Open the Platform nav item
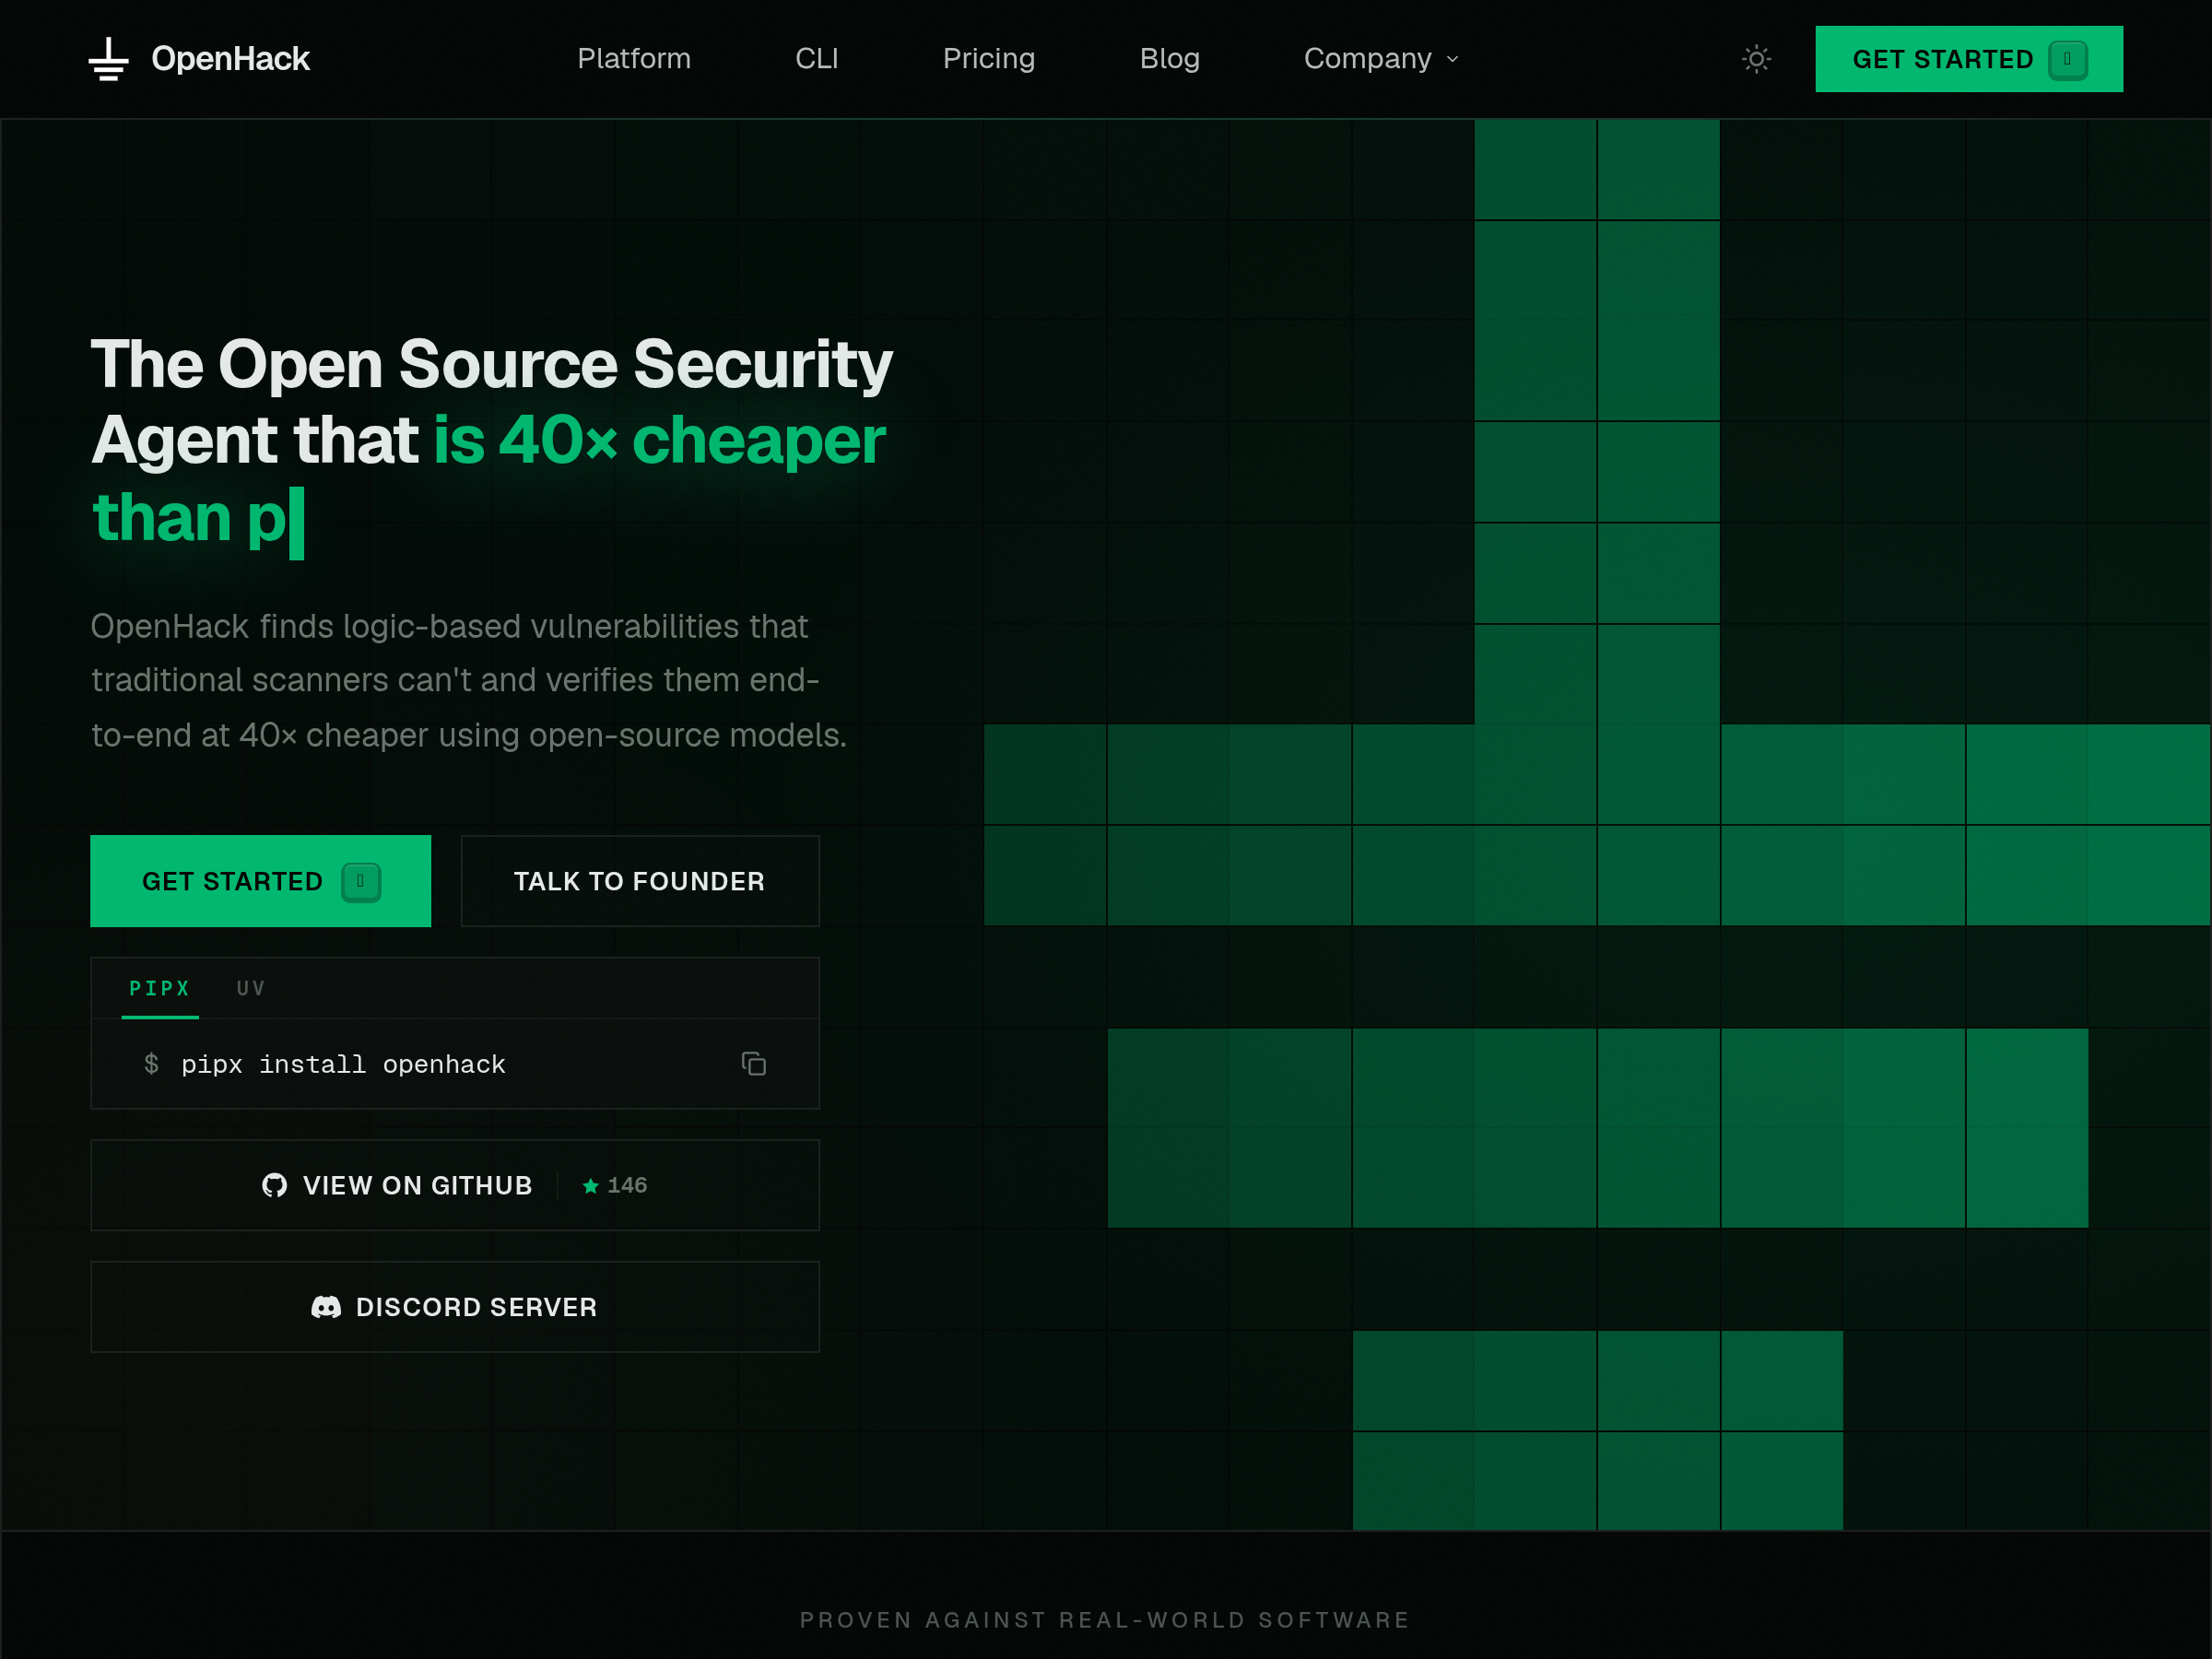The height and width of the screenshot is (1659, 2212). [634, 59]
